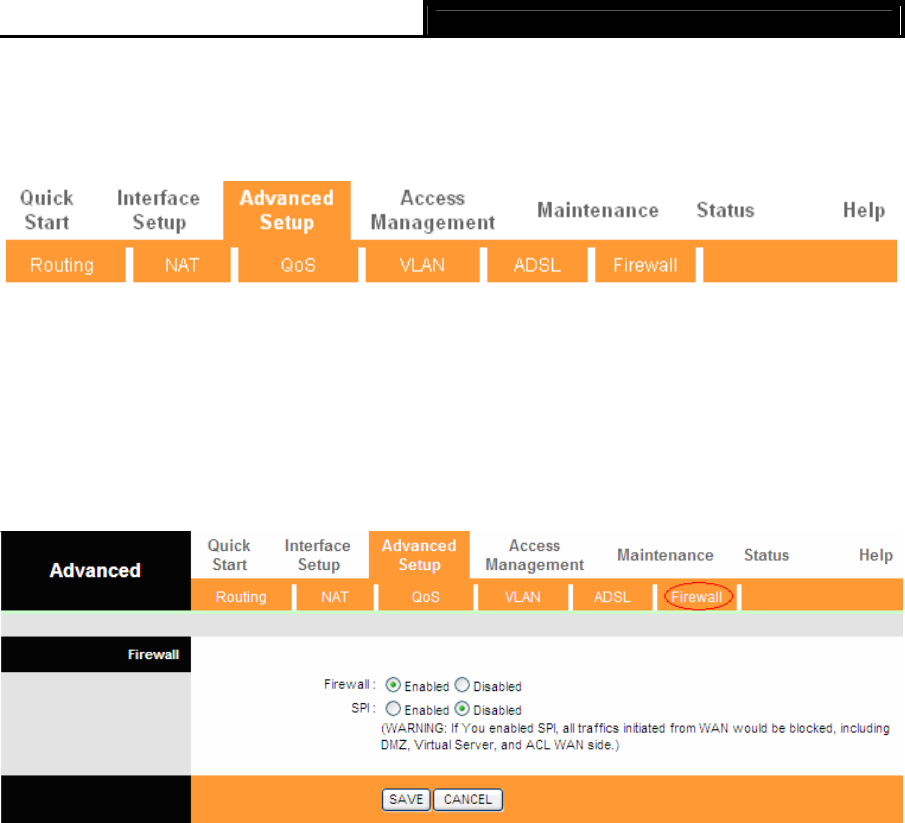Select Advanced Setup tab in upper navigation bar
905x823 pixels.
click(x=287, y=210)
